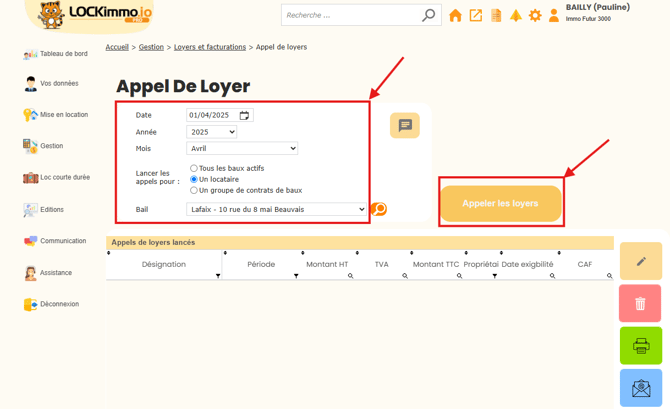
Task: Search in the Date exigibilité column
Action: point(552,276)
